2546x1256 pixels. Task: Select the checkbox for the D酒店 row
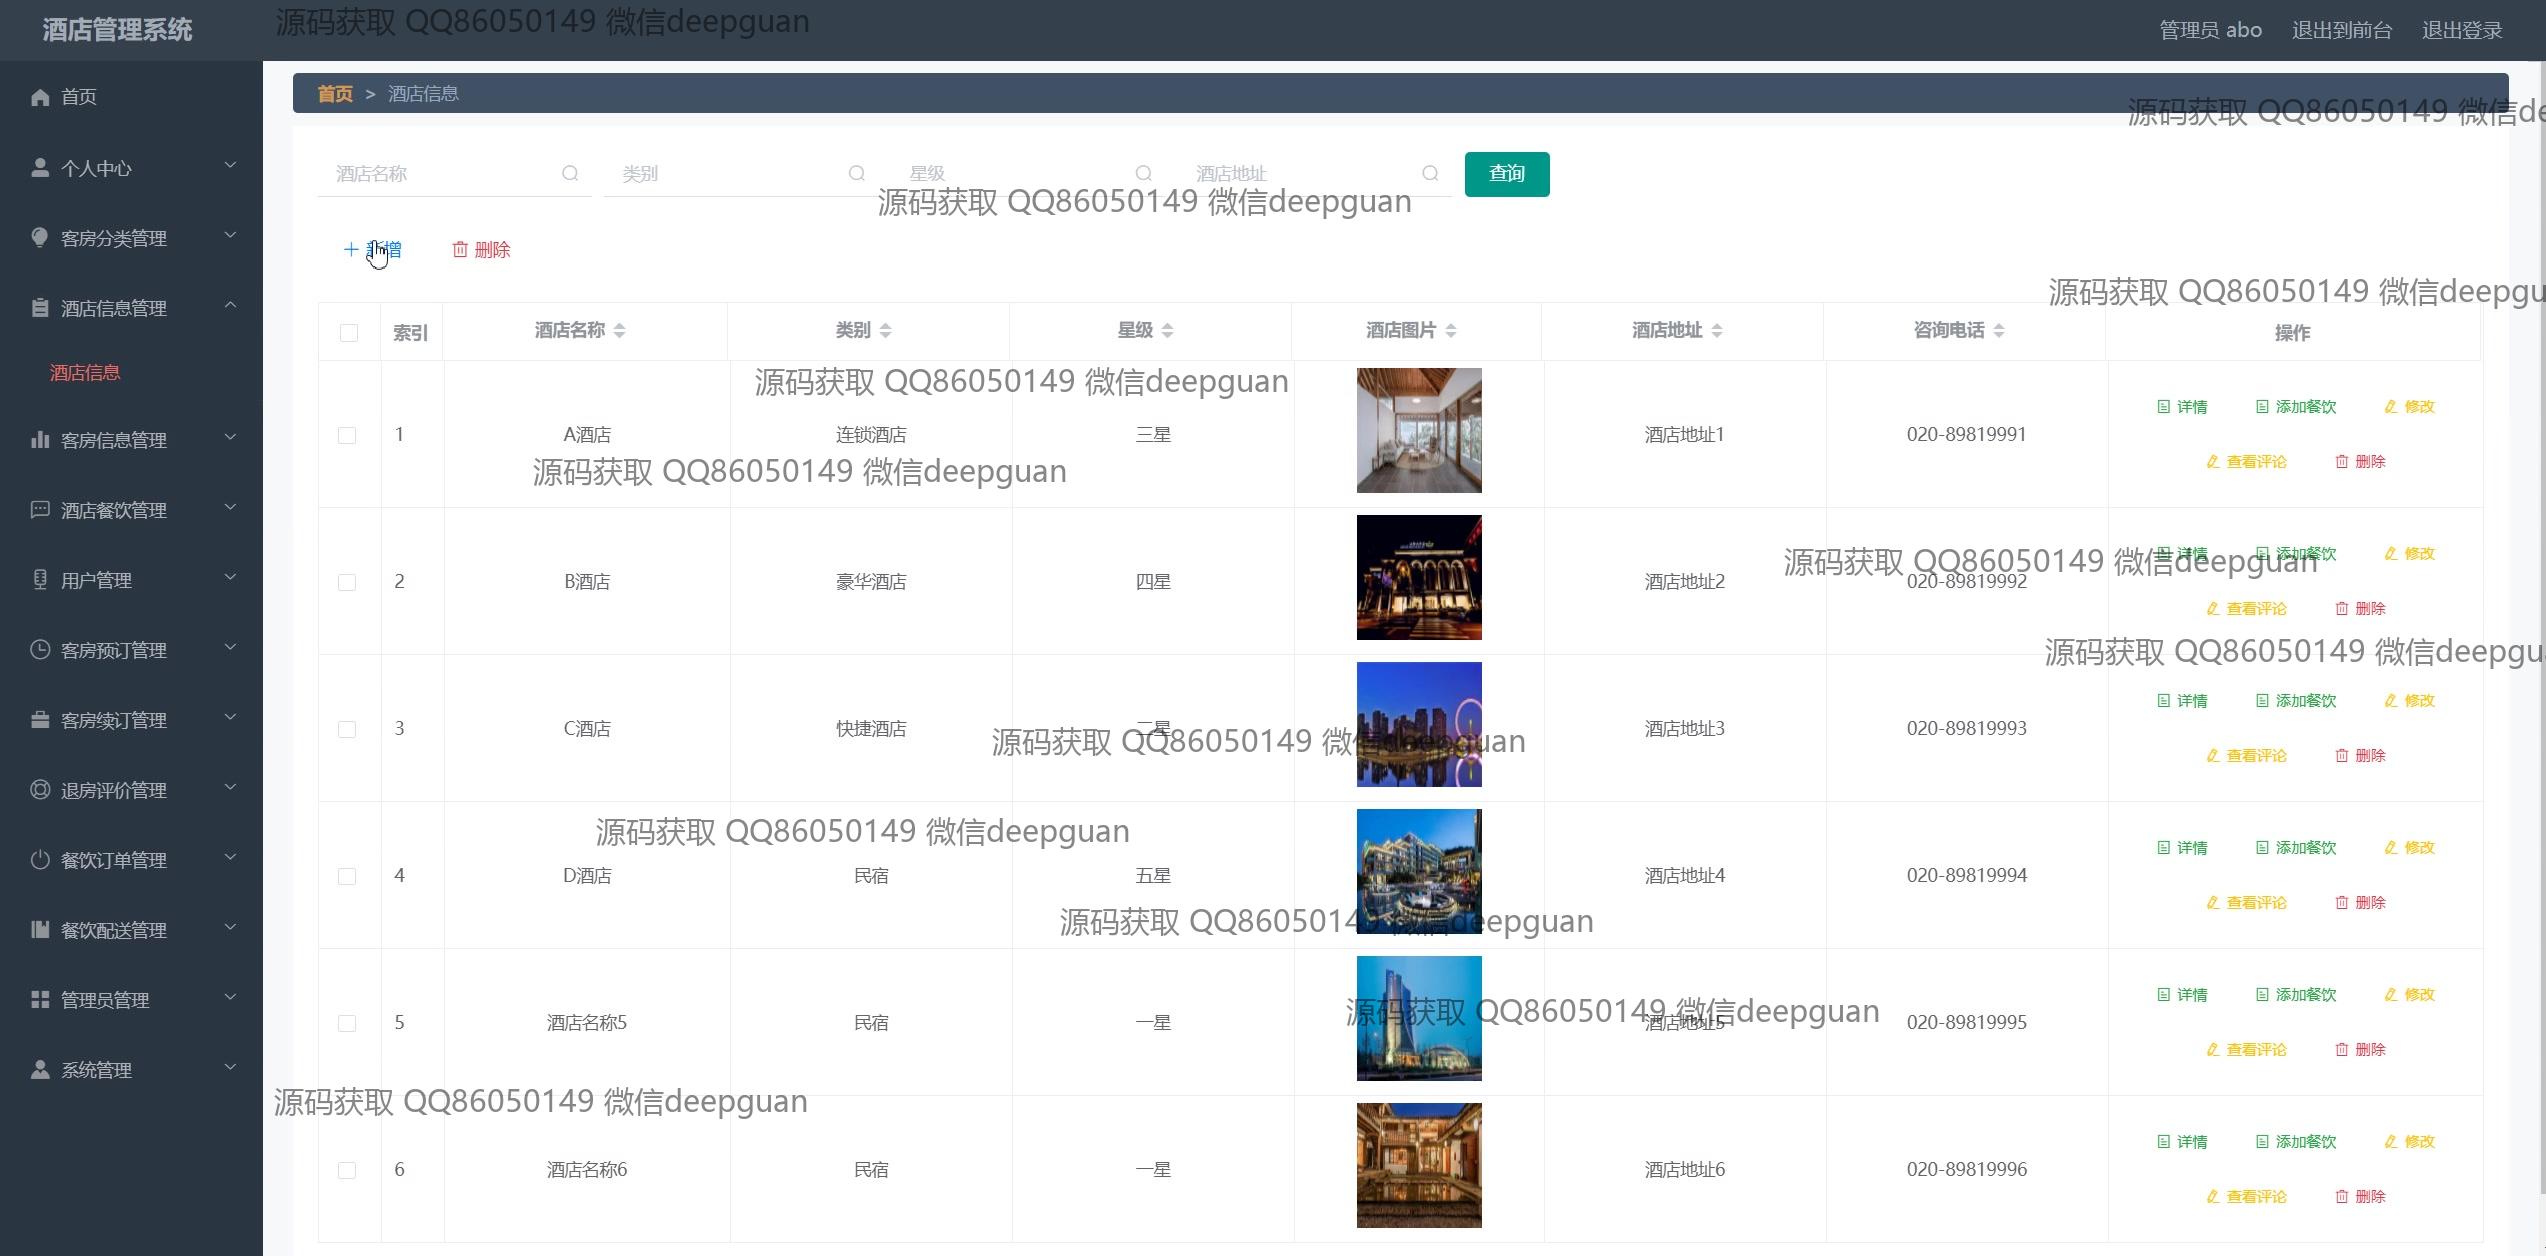point(347,877)
